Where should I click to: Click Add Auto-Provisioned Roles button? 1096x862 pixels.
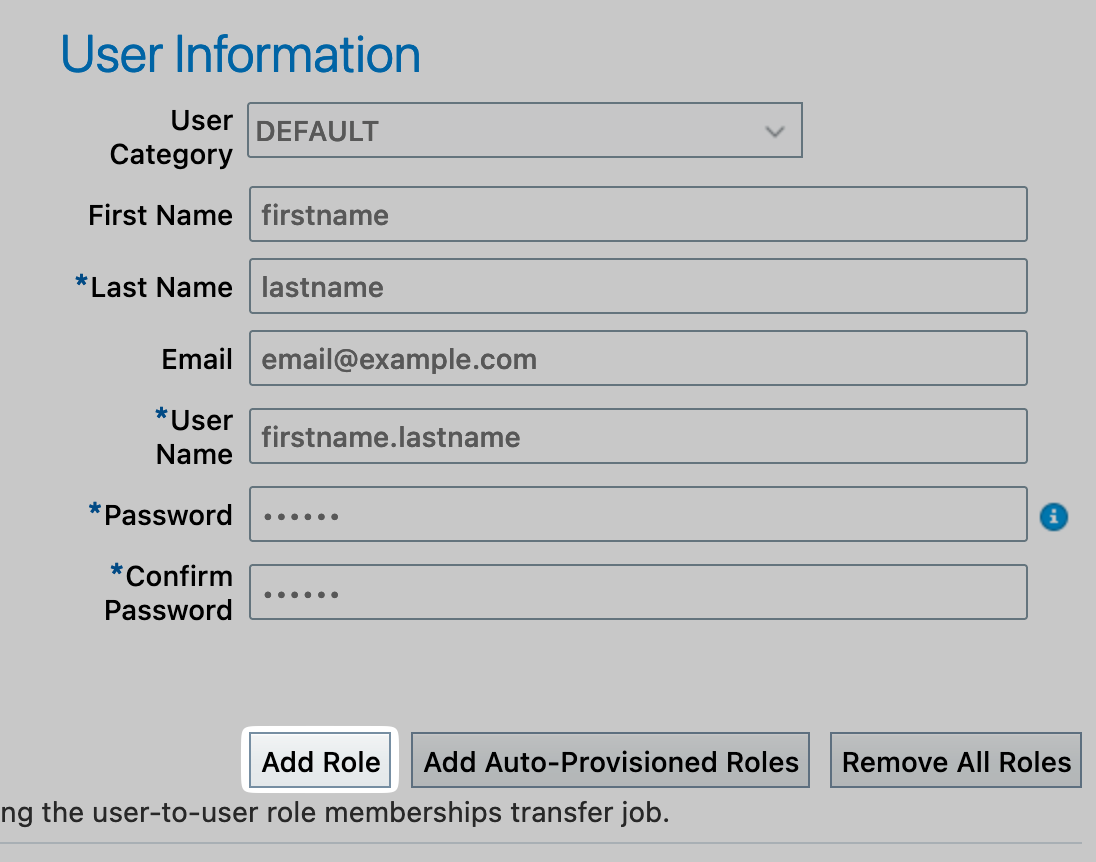tap(611, 762)
